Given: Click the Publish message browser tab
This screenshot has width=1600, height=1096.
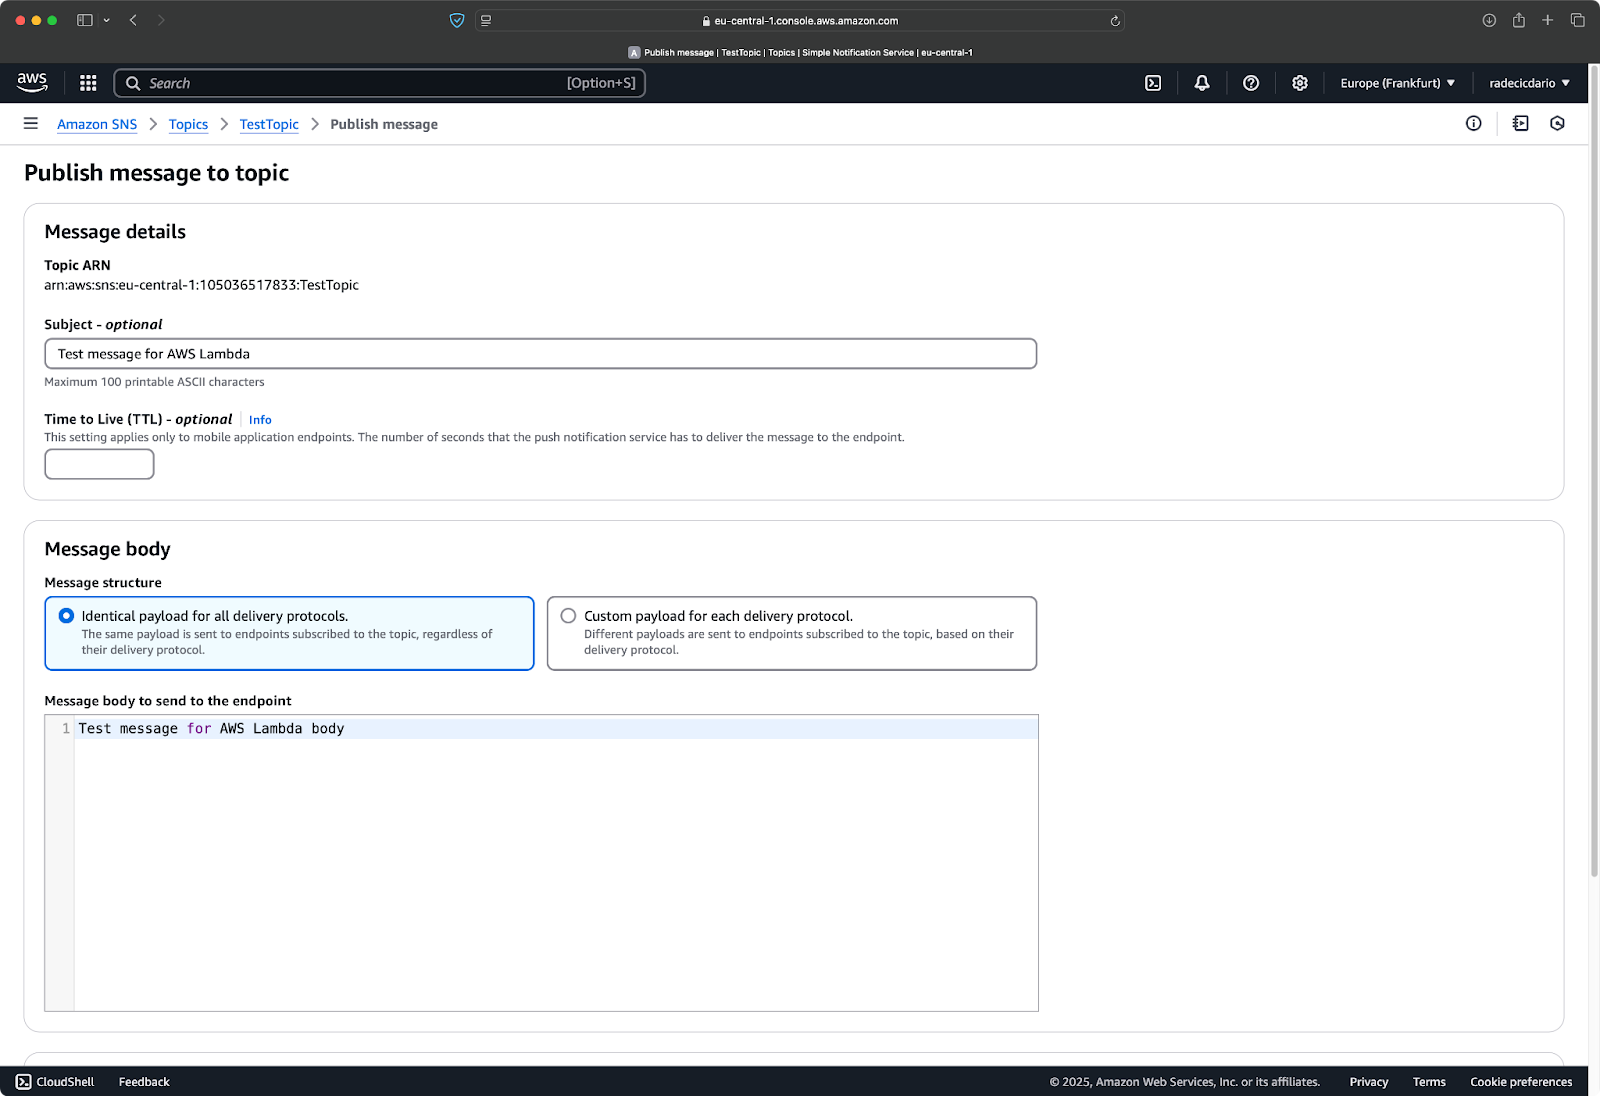Looking at the screenshot, I should click(x=800, y=52).
